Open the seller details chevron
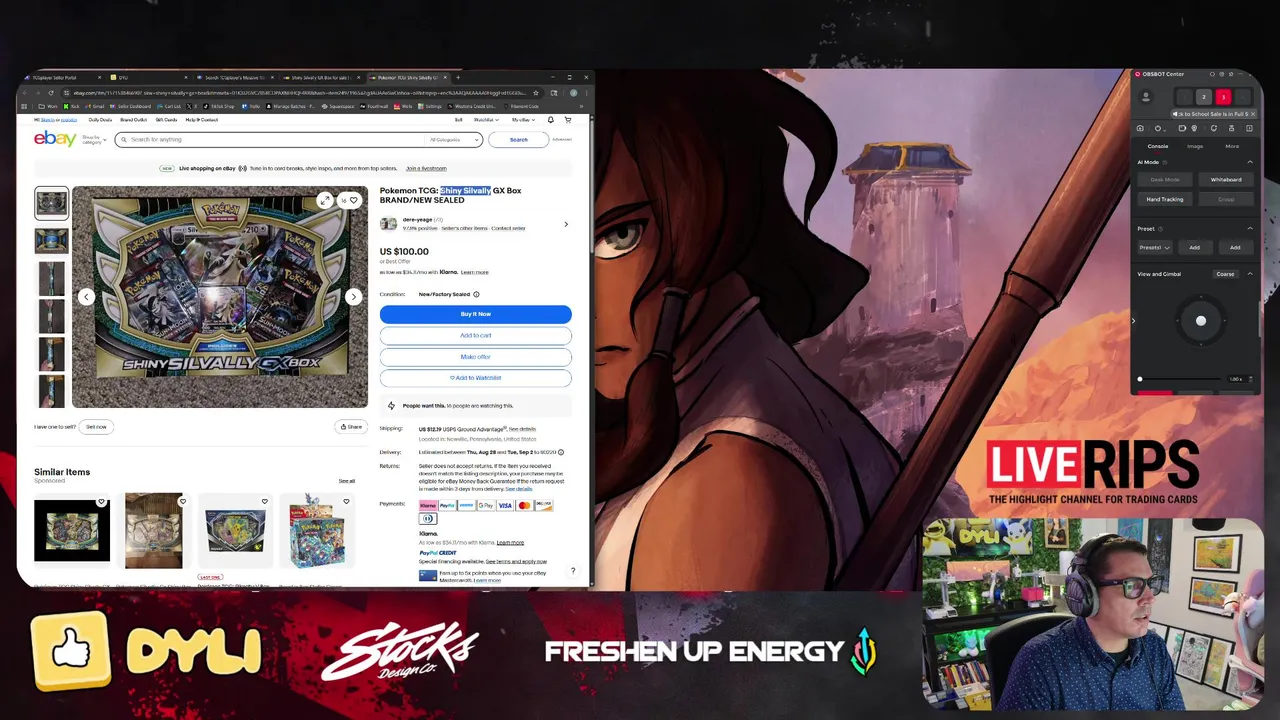Viewport: 1280px width, 720px height. (x=566, y=224)
